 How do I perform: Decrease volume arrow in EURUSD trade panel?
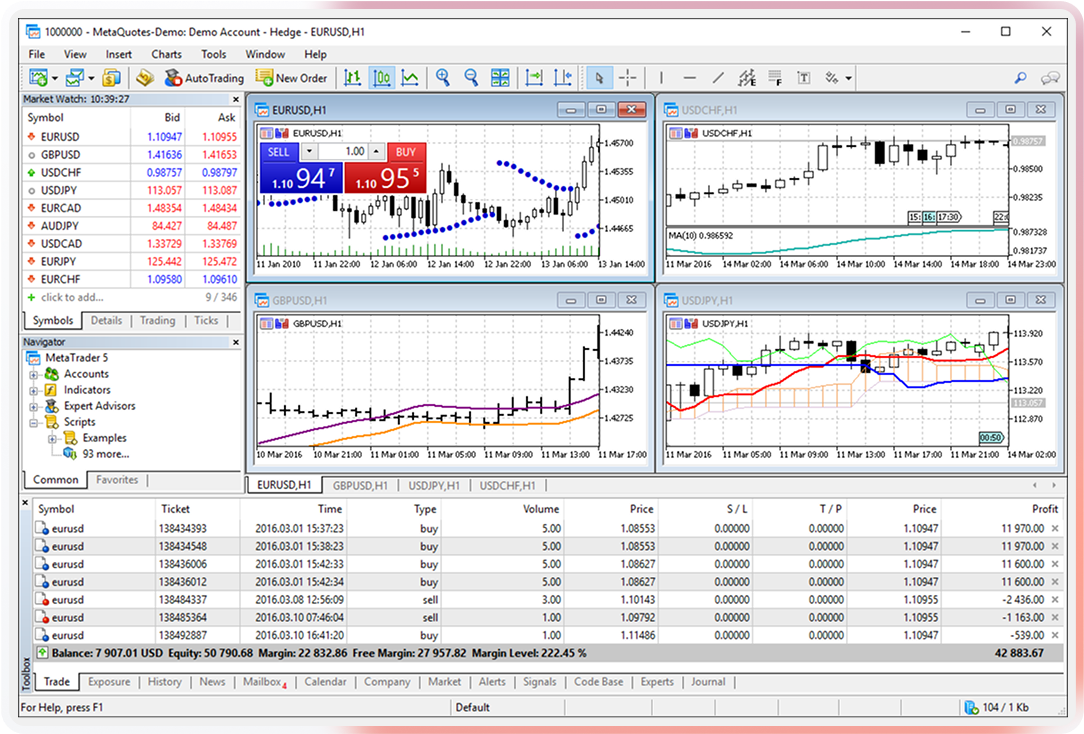(x=309, y=151)
